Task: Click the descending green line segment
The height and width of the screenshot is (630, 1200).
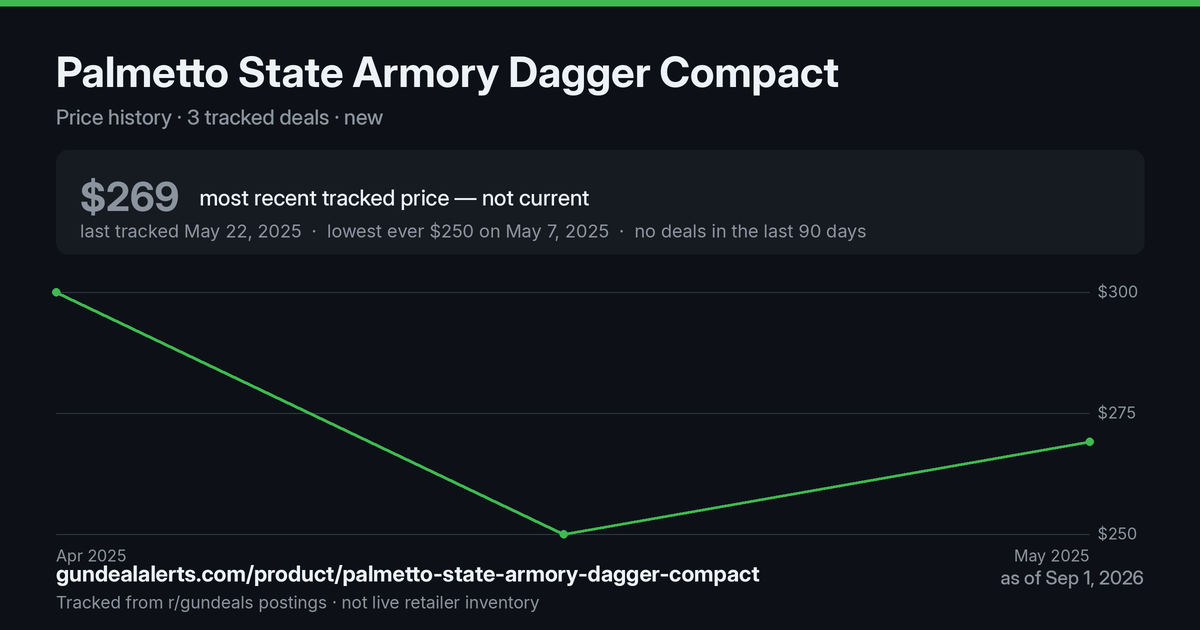Action: coord(310,413)
